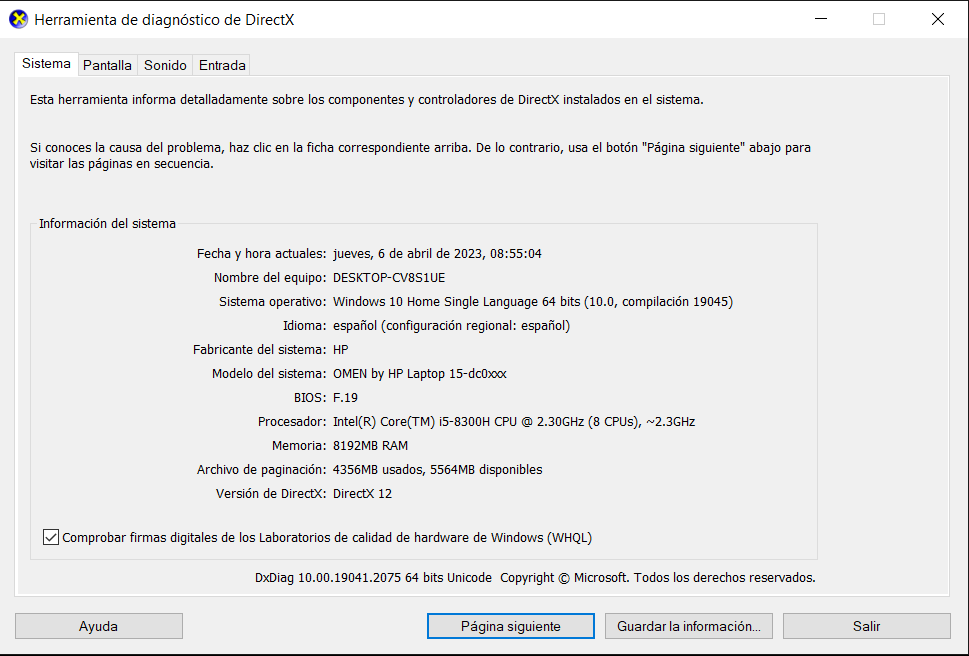Open the Entrada tab
Image resolution: width=969 pixels, height=656 pixels.
click(x=222, y=65)
